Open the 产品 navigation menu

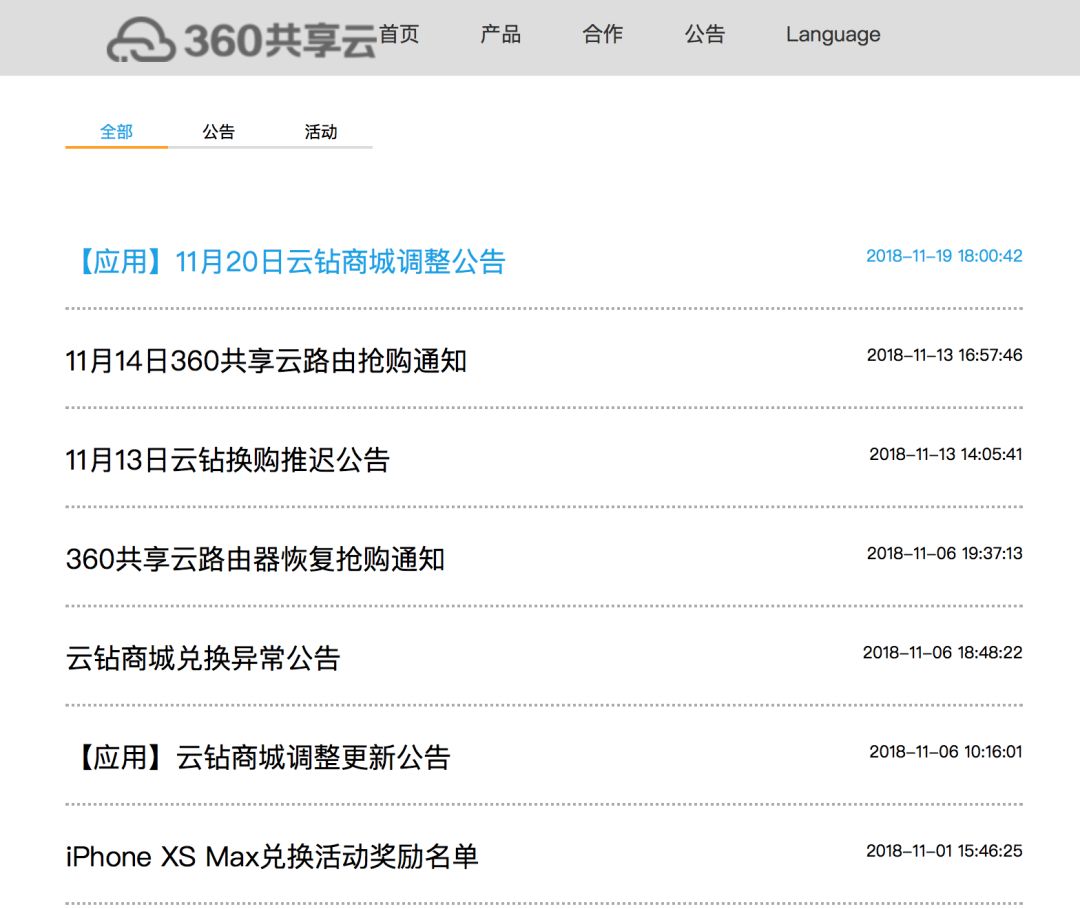click(x=501, y=34)
